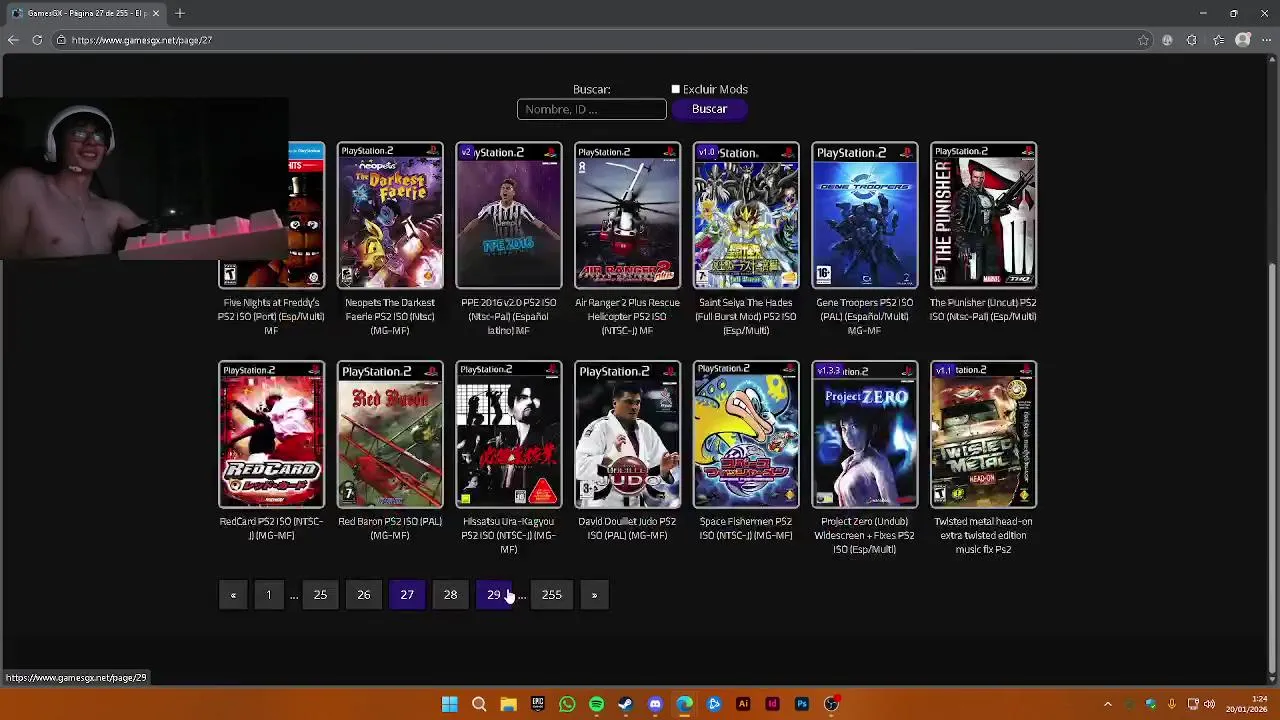Open Adobe Illustrator from the taskbar
Image resolution: width=1280 pixels, height=720 pixels.
(743, 704)
